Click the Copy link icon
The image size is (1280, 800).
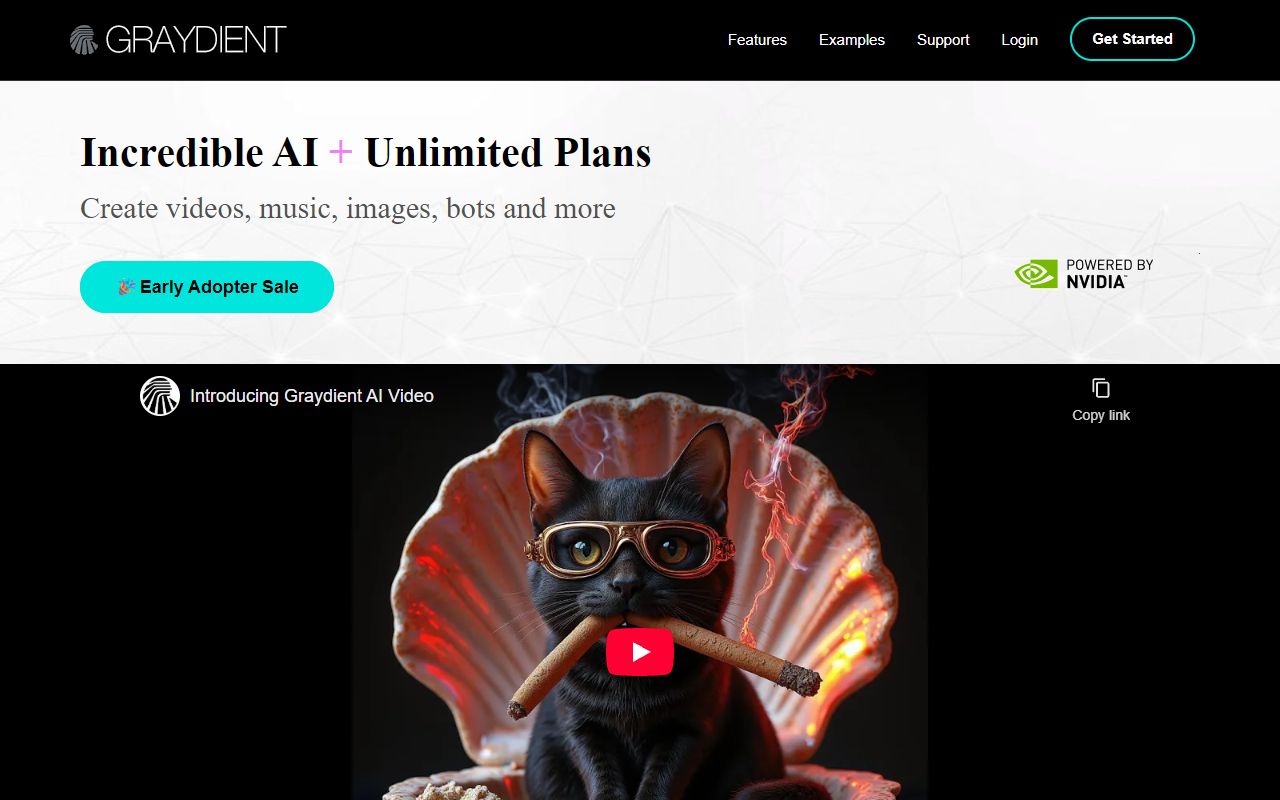pyautogui.click(x=1101, y=388)
